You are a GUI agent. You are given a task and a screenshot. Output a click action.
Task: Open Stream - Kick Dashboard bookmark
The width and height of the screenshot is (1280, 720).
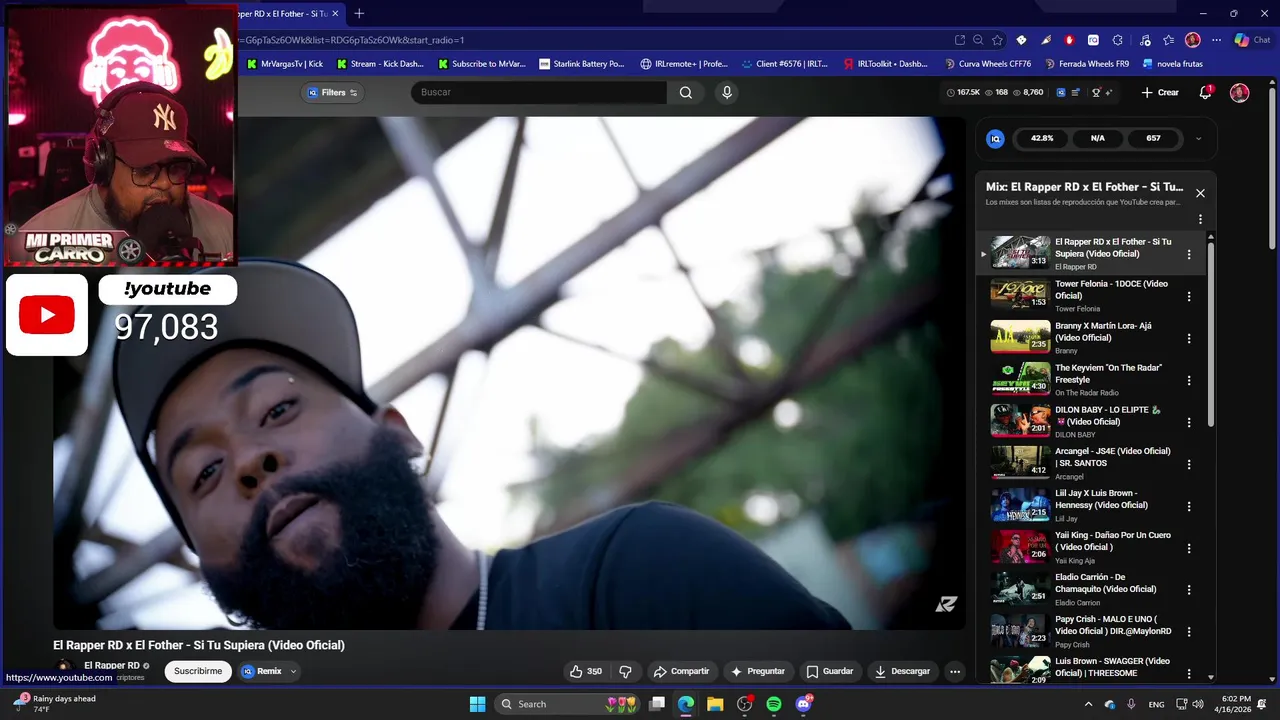pos(380,63)
